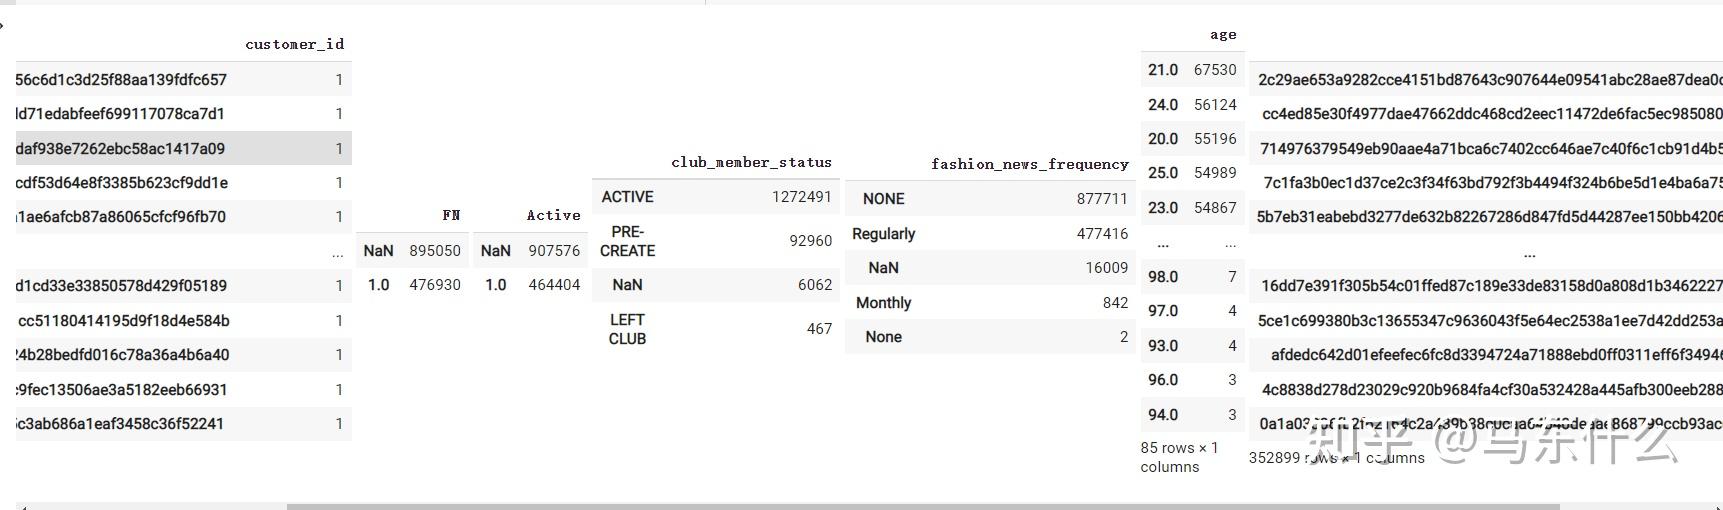
Task: Click the horizontal scrollbar thumb
Action: point(920,506)
